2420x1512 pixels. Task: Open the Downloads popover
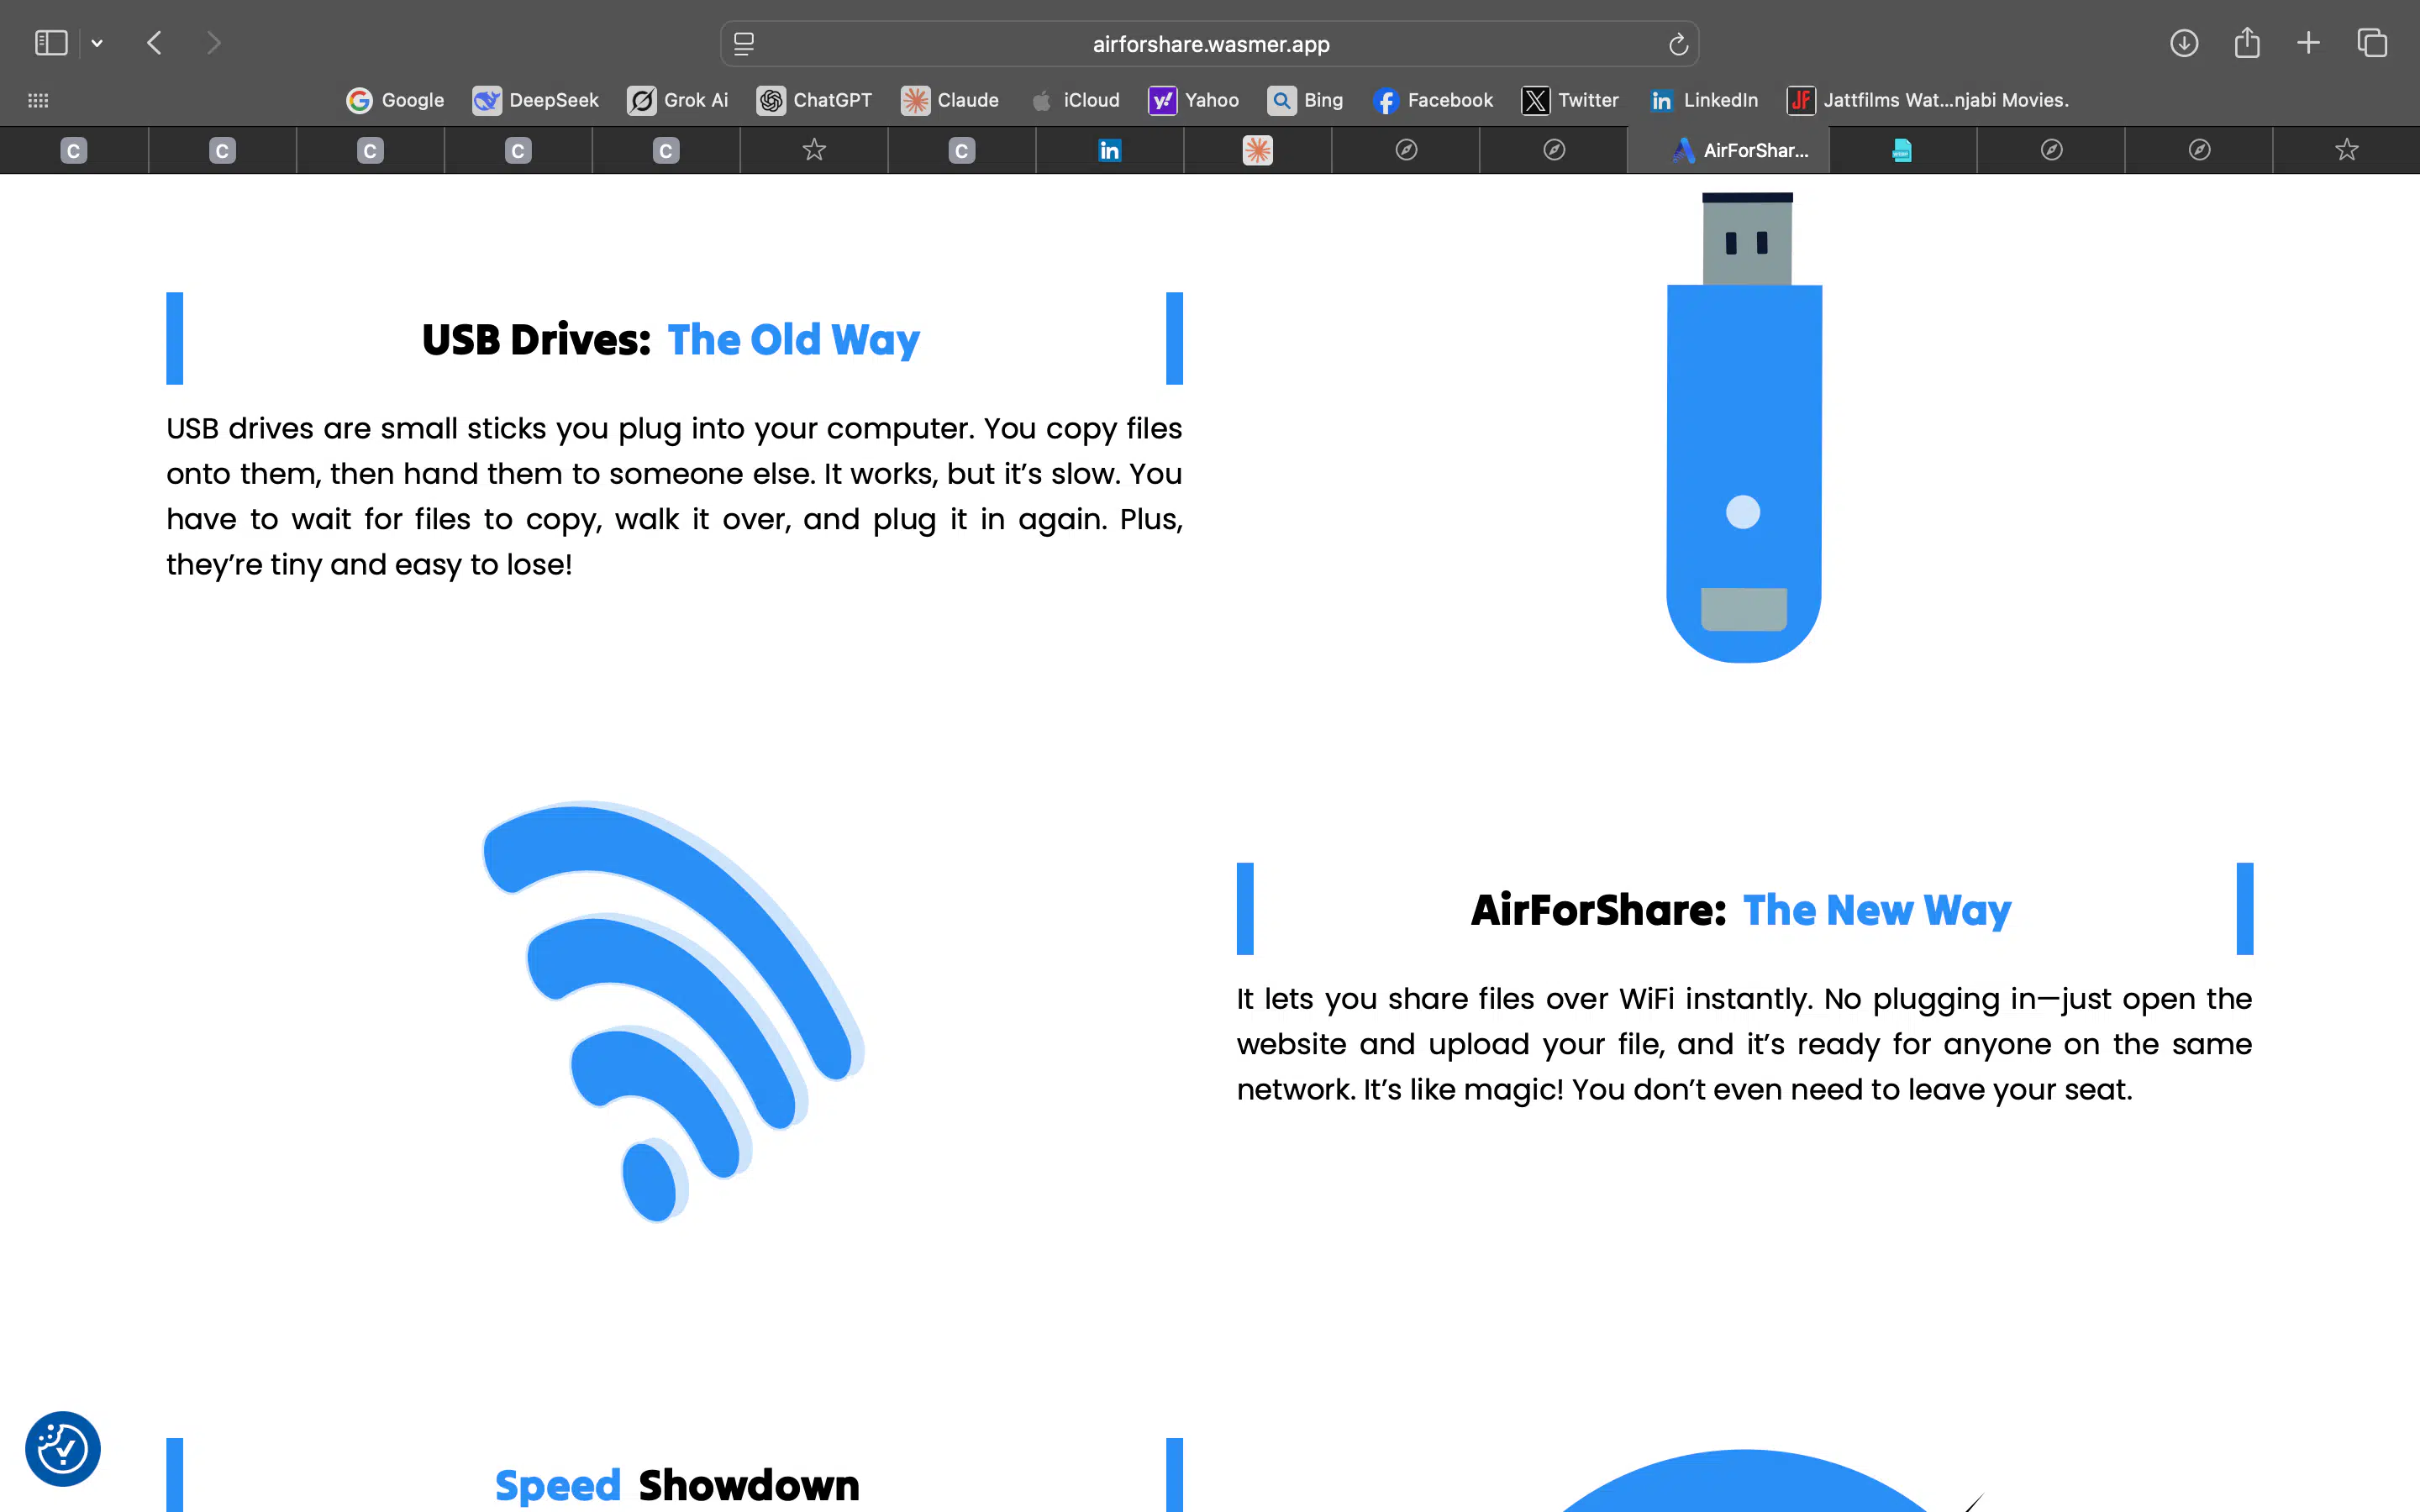tap(2184, 43)
